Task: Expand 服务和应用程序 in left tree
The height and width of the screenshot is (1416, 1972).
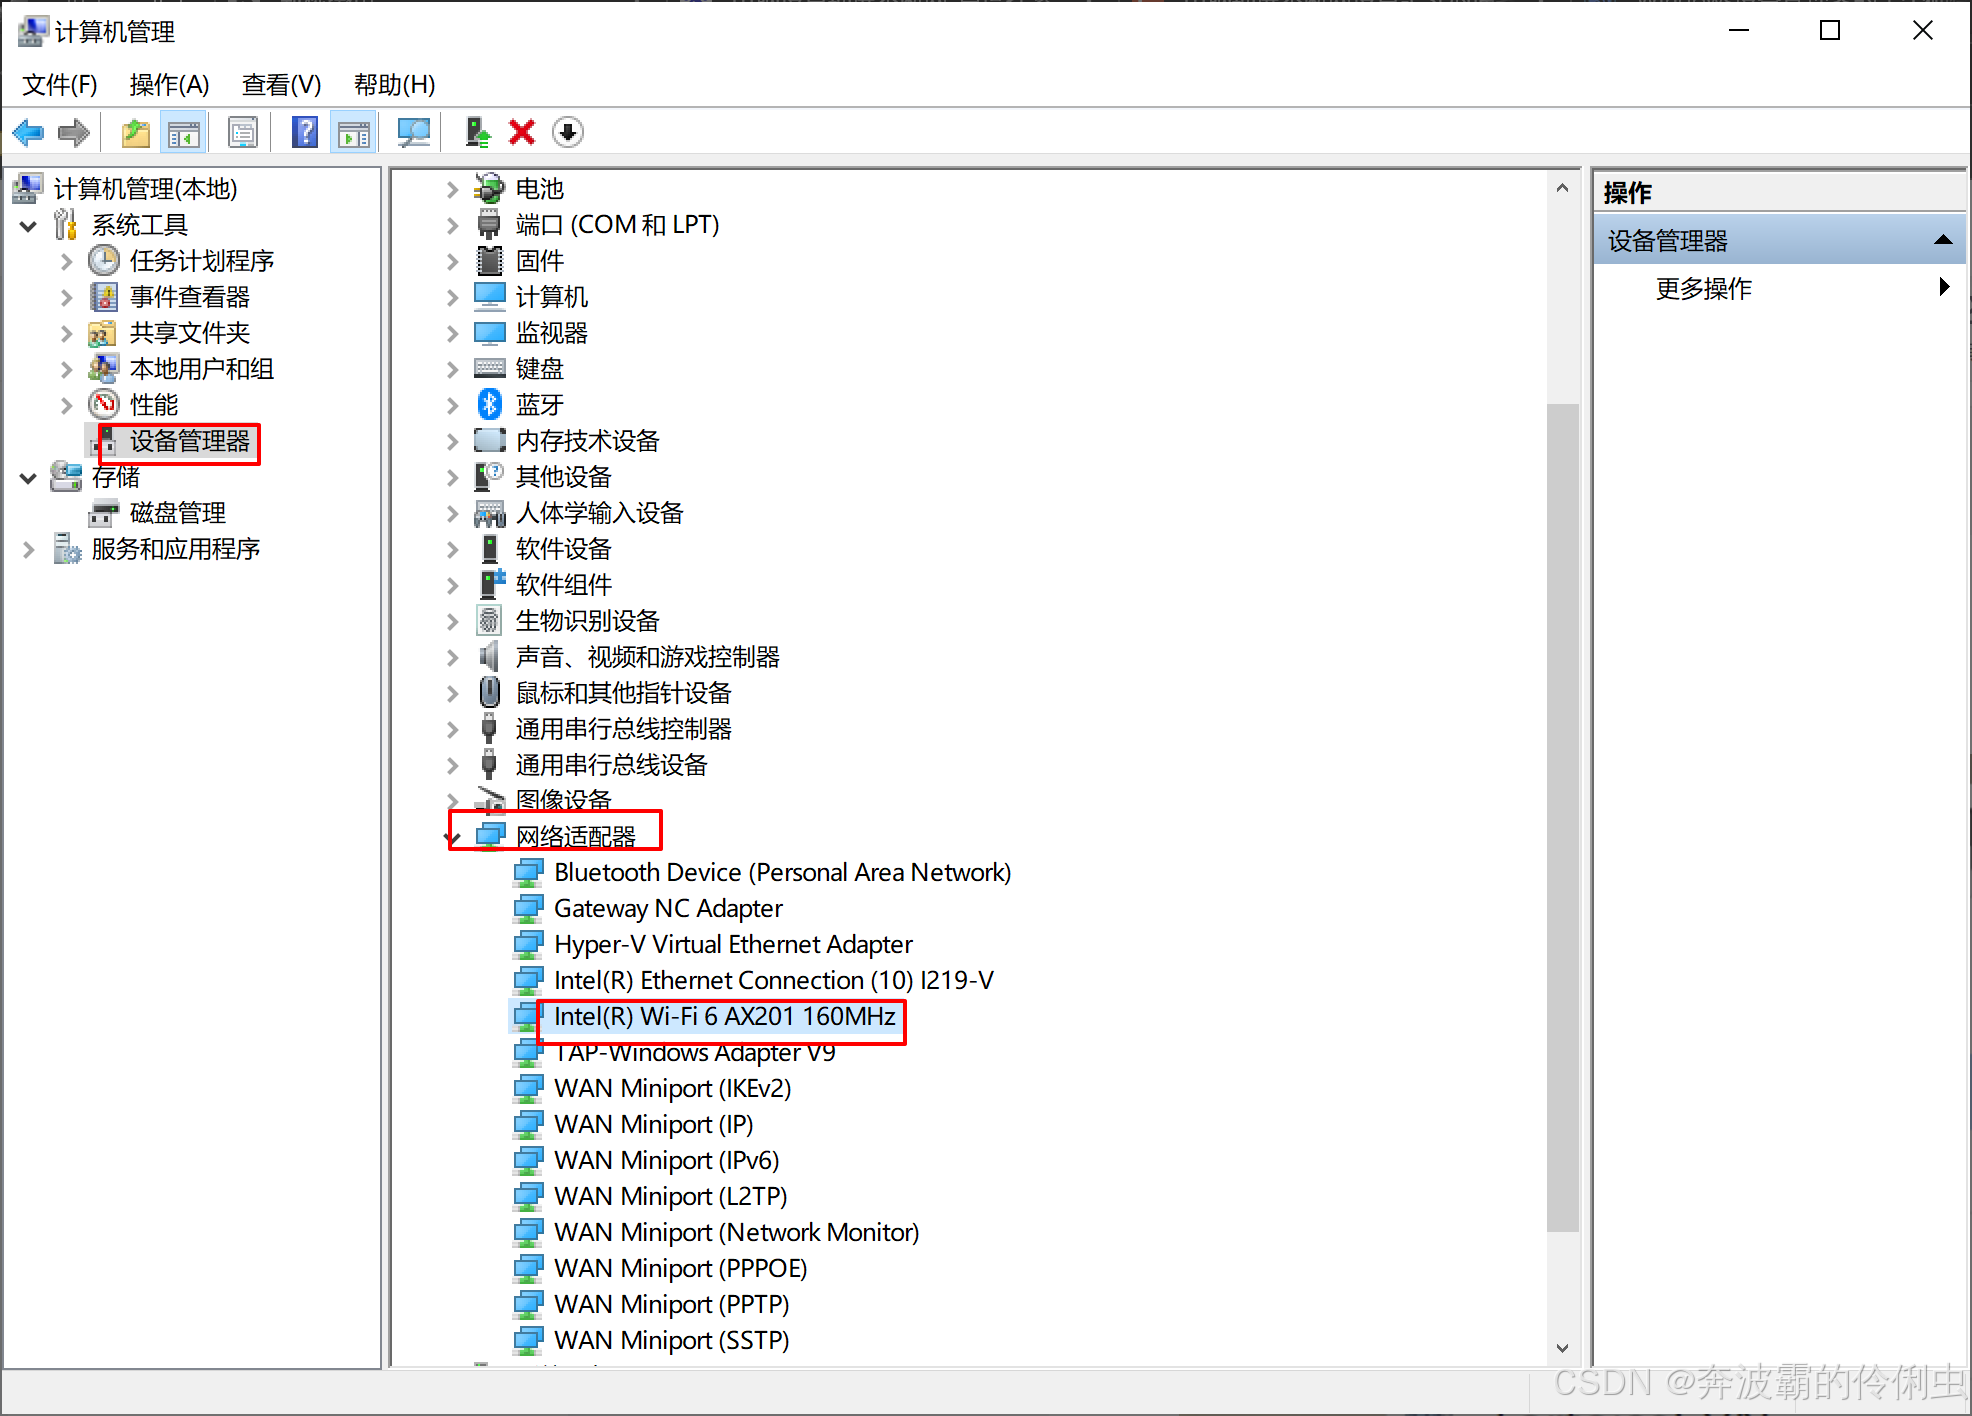Action: pyautogui.click(x=29, y=549)
